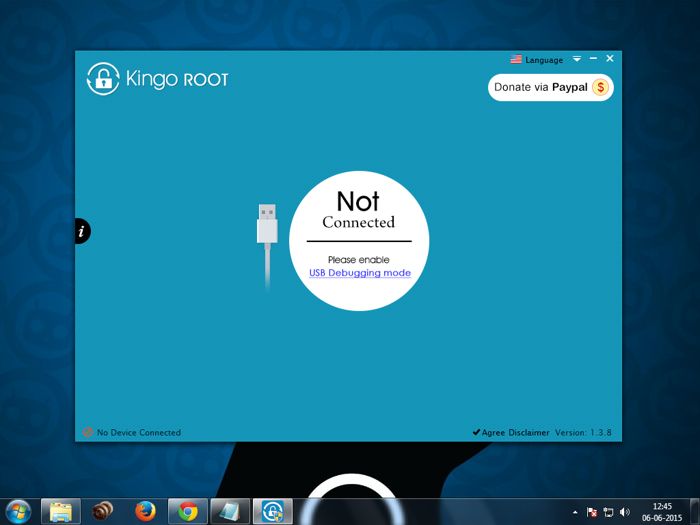Click the Action Center flag icon
The height and width of the screenshot is (525, 700).
tap(592, 512)
